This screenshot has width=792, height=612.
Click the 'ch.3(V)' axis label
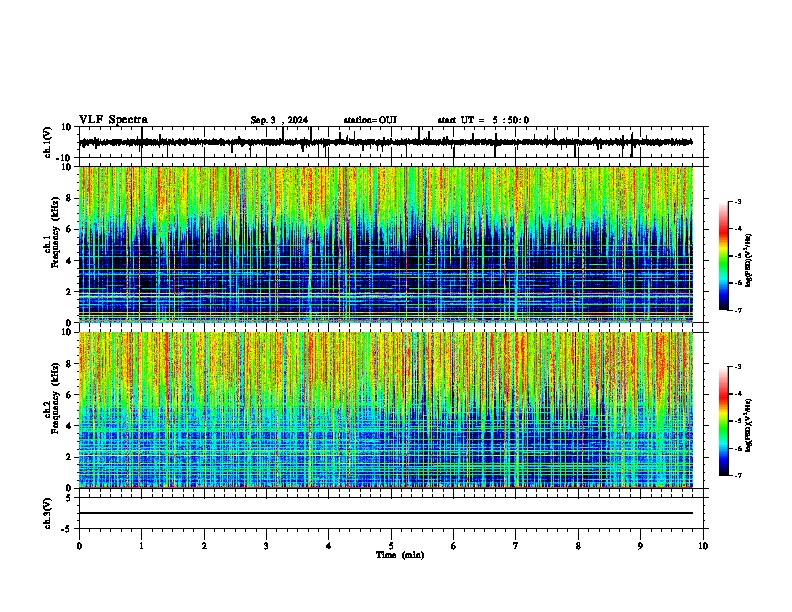pyautogui.click(x=48, y=514)
